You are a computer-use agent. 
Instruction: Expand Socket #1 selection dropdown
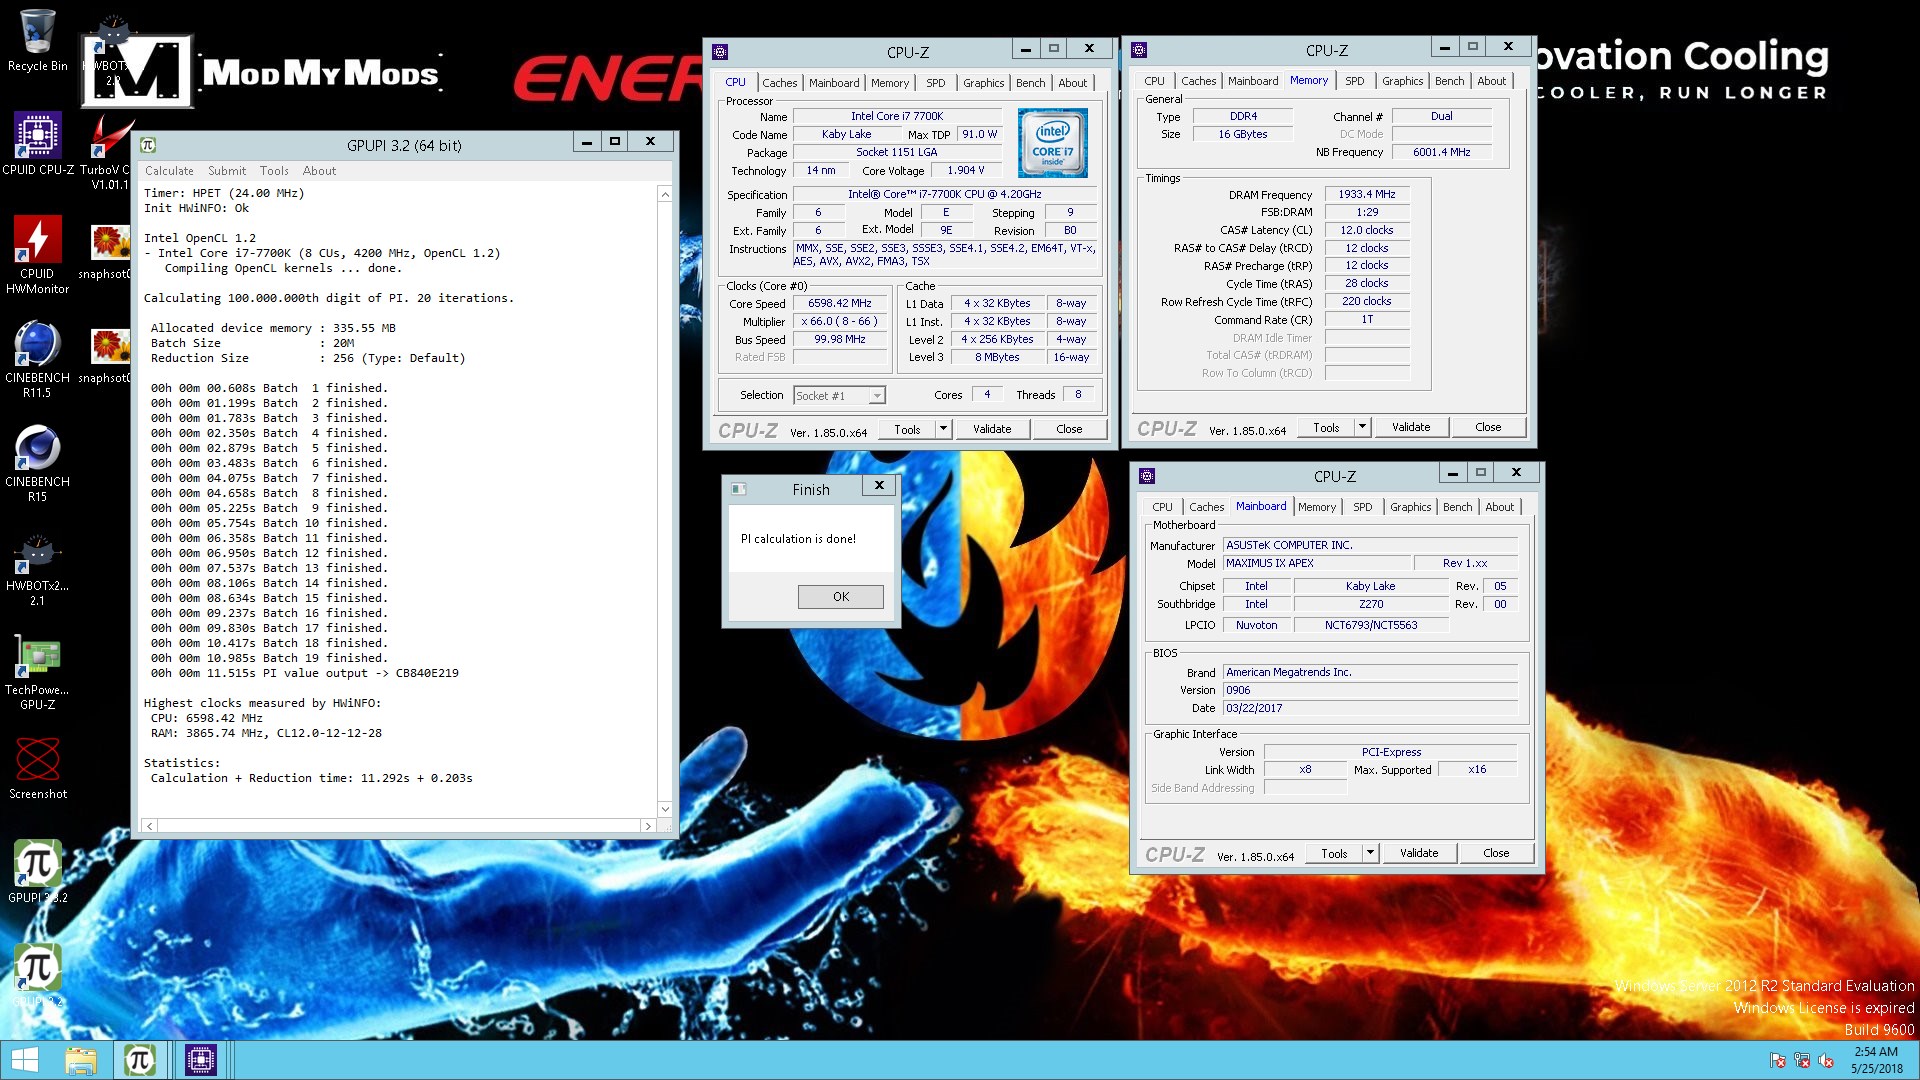coord(877,396)
